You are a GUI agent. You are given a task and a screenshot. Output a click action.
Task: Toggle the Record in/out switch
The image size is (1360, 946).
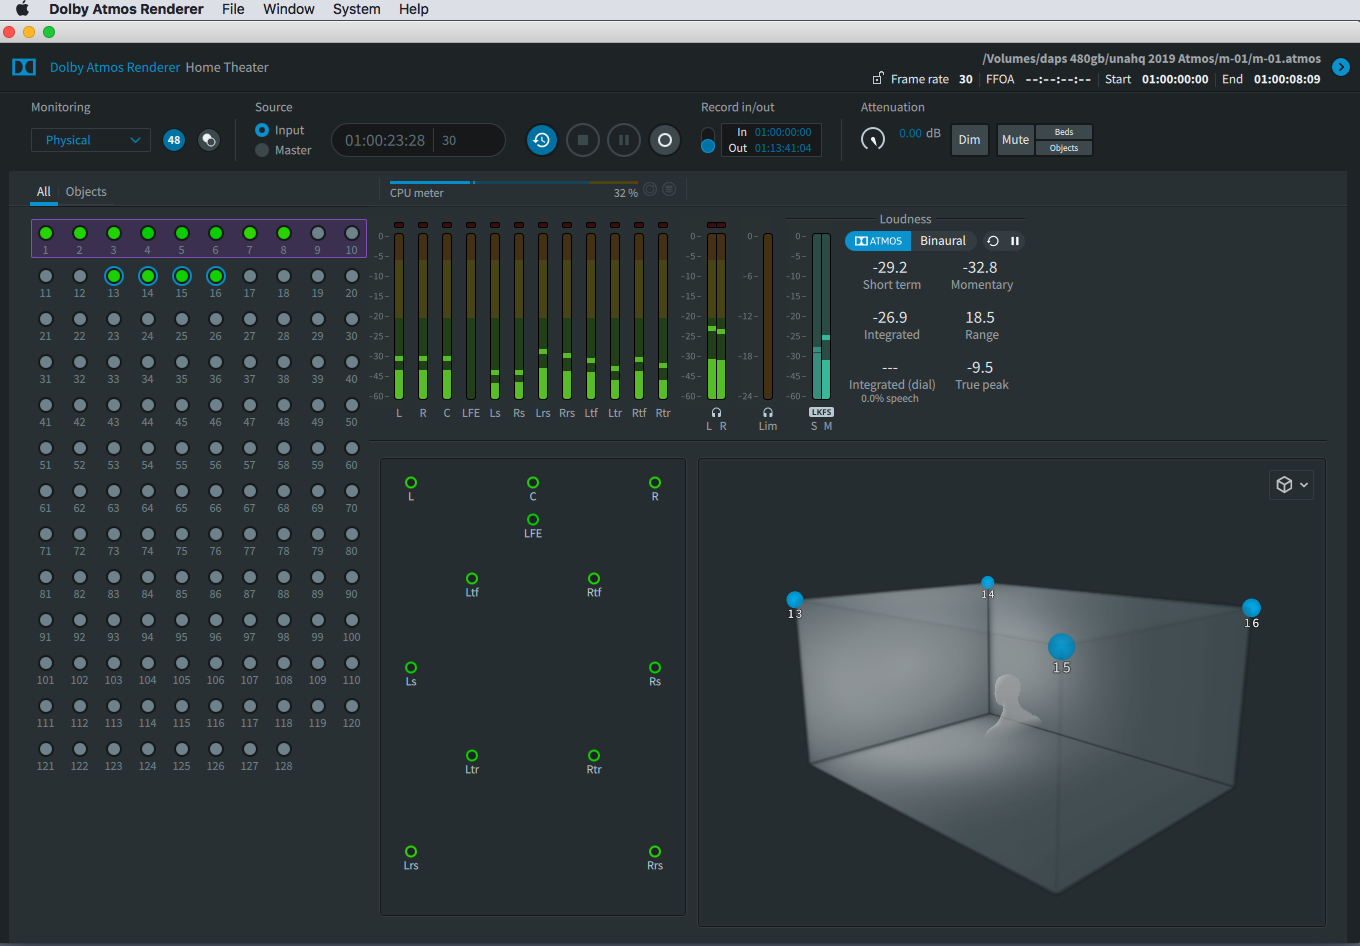click(708, 140)
